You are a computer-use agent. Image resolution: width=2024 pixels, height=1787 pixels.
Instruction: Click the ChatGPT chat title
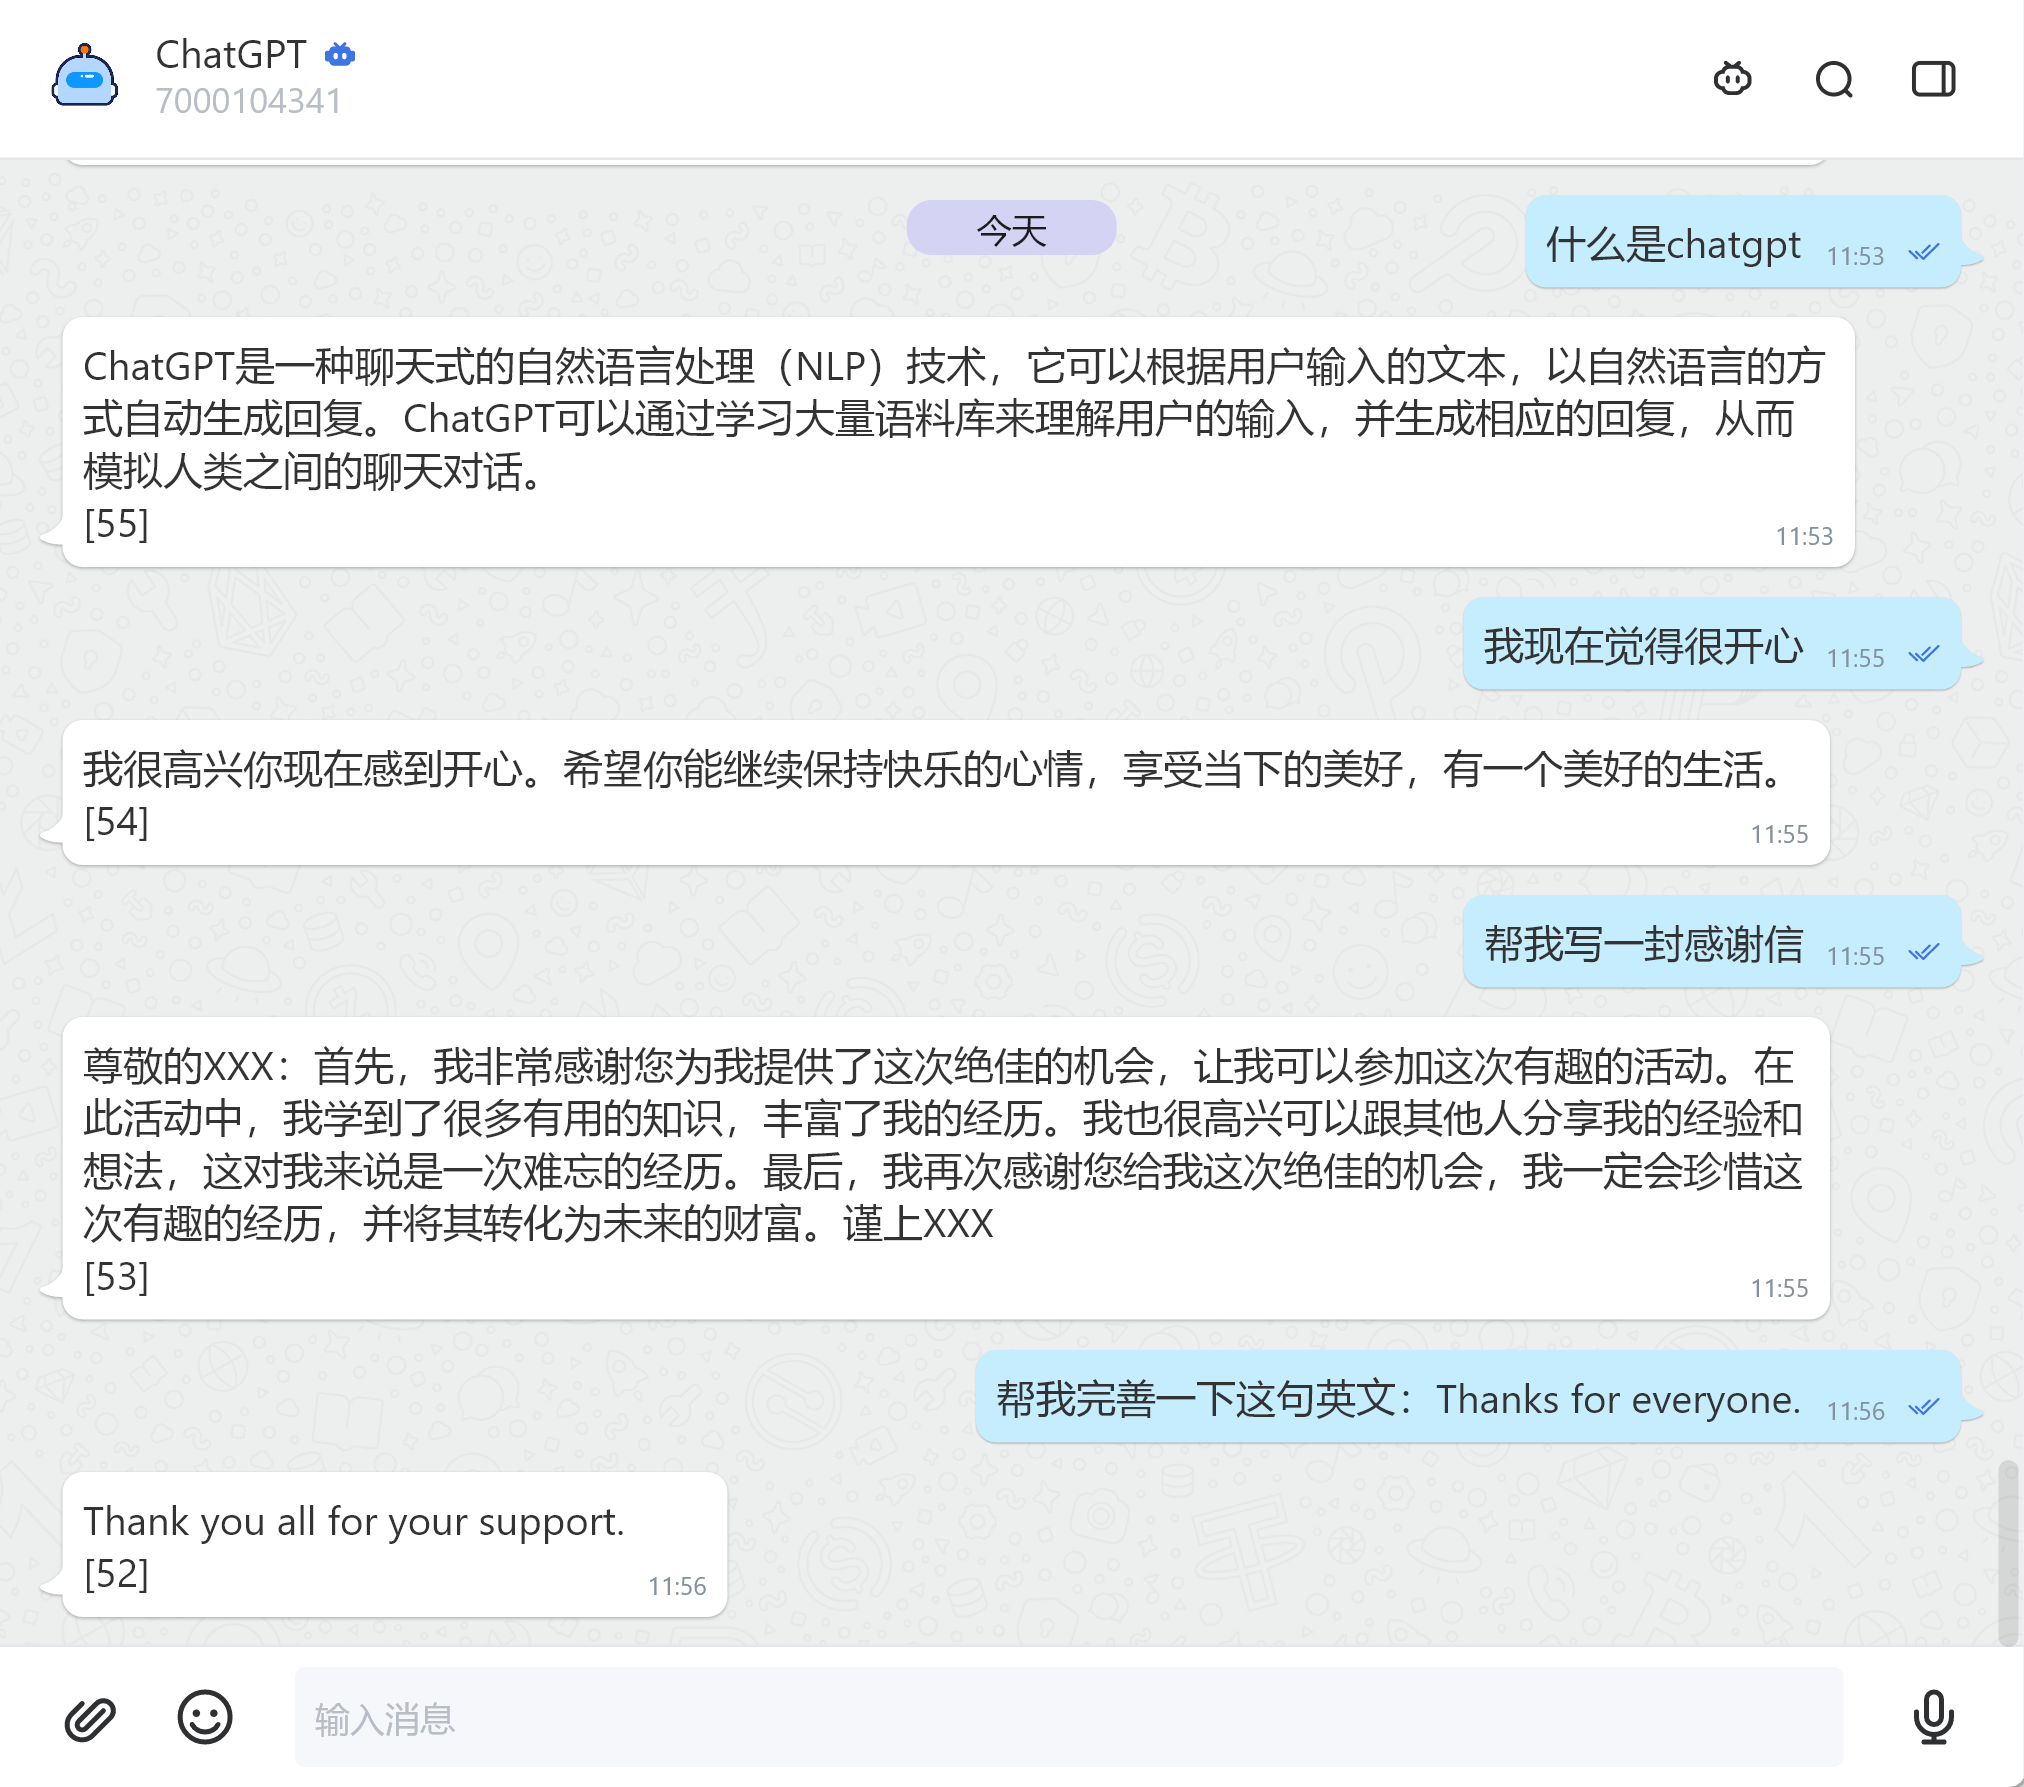(230, 55)
